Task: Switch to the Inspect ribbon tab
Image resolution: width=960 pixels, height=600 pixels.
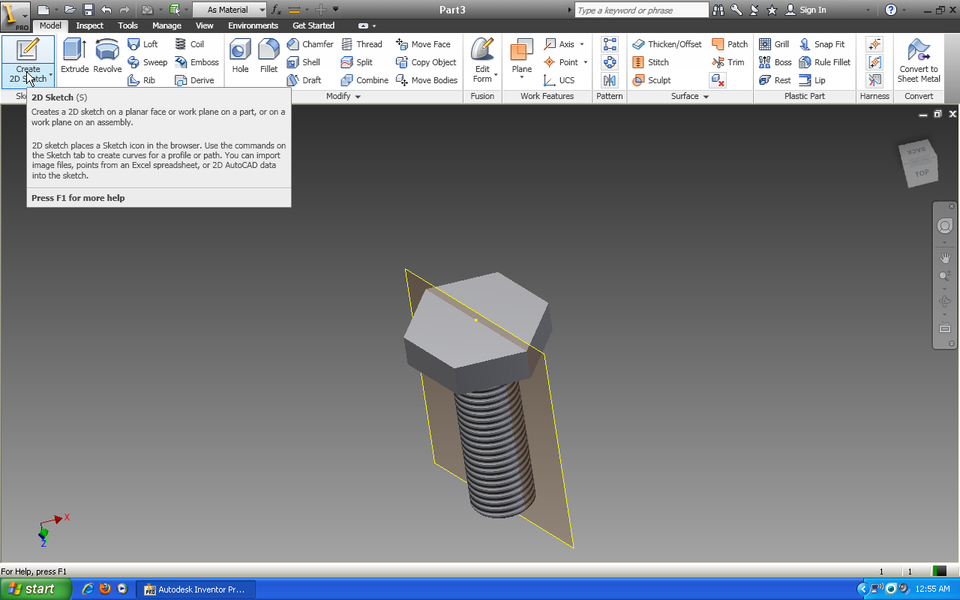Action: pos(90,25)
